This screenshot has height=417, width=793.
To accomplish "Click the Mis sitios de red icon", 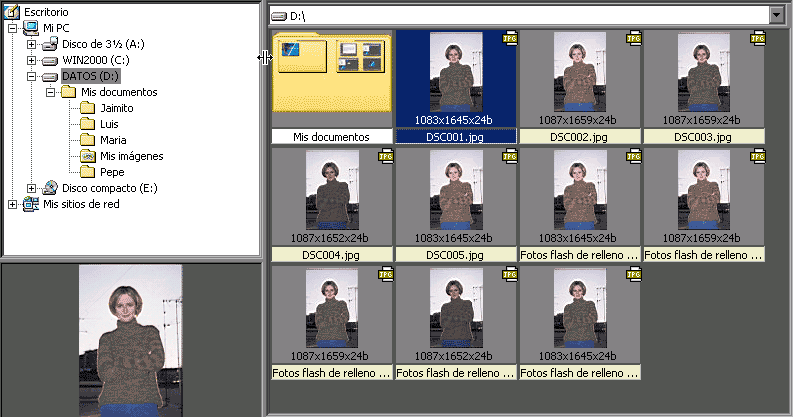I will click(x=31, y=204).
